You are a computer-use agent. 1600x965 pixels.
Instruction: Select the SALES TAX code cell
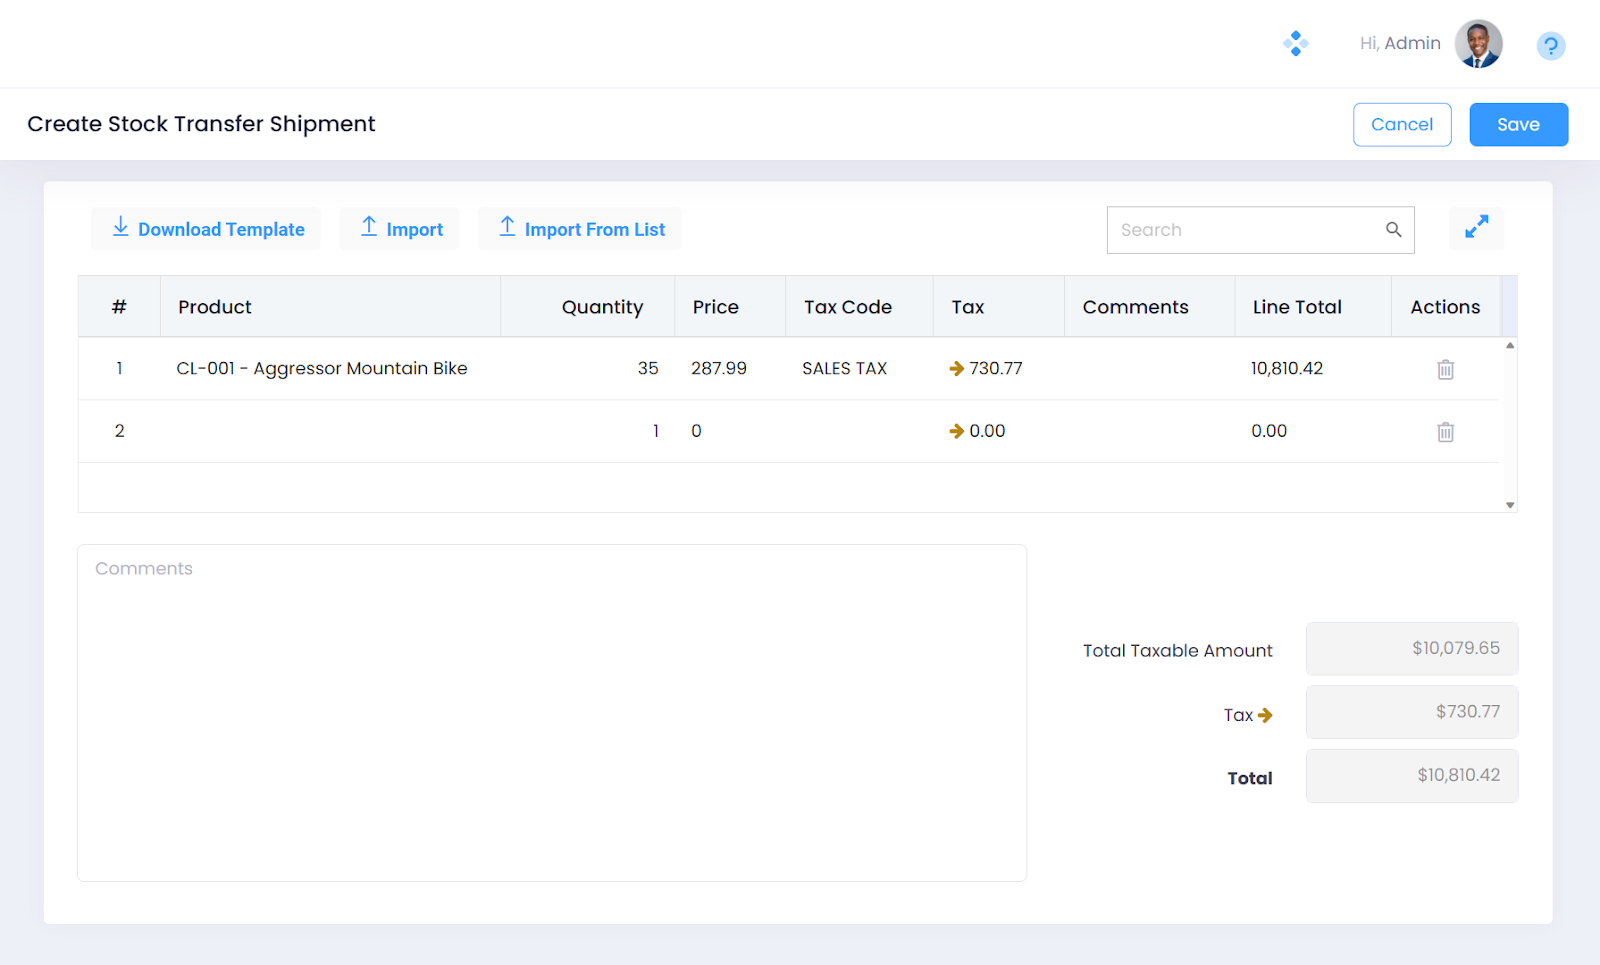tap(844, 369)
